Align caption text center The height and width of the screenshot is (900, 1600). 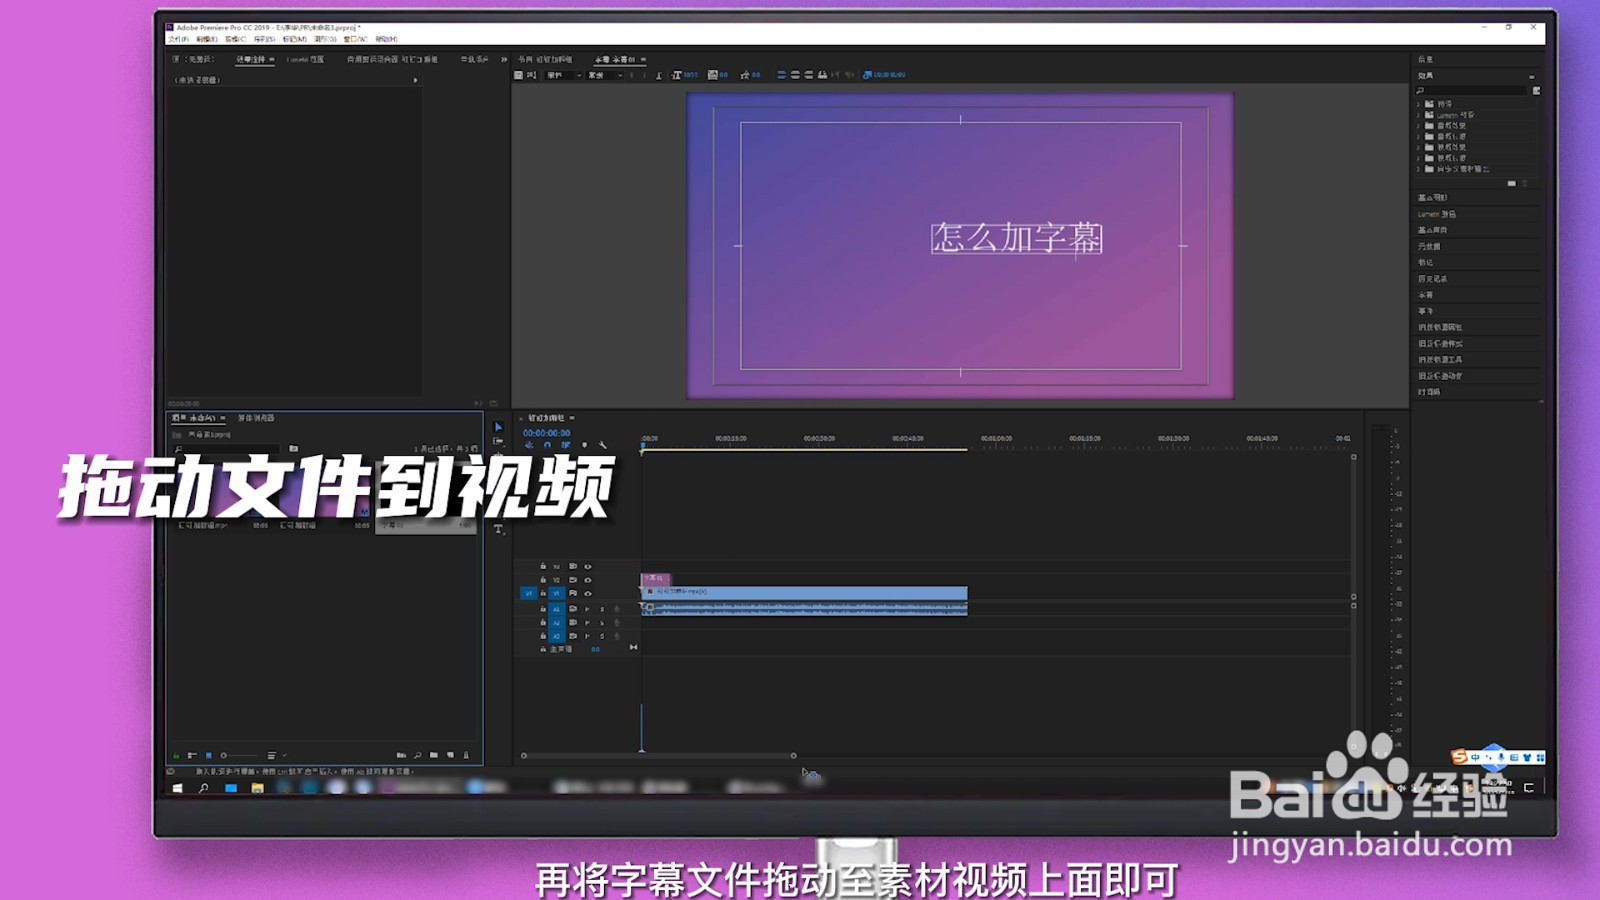pyautogui.click(x=795, y=75)
